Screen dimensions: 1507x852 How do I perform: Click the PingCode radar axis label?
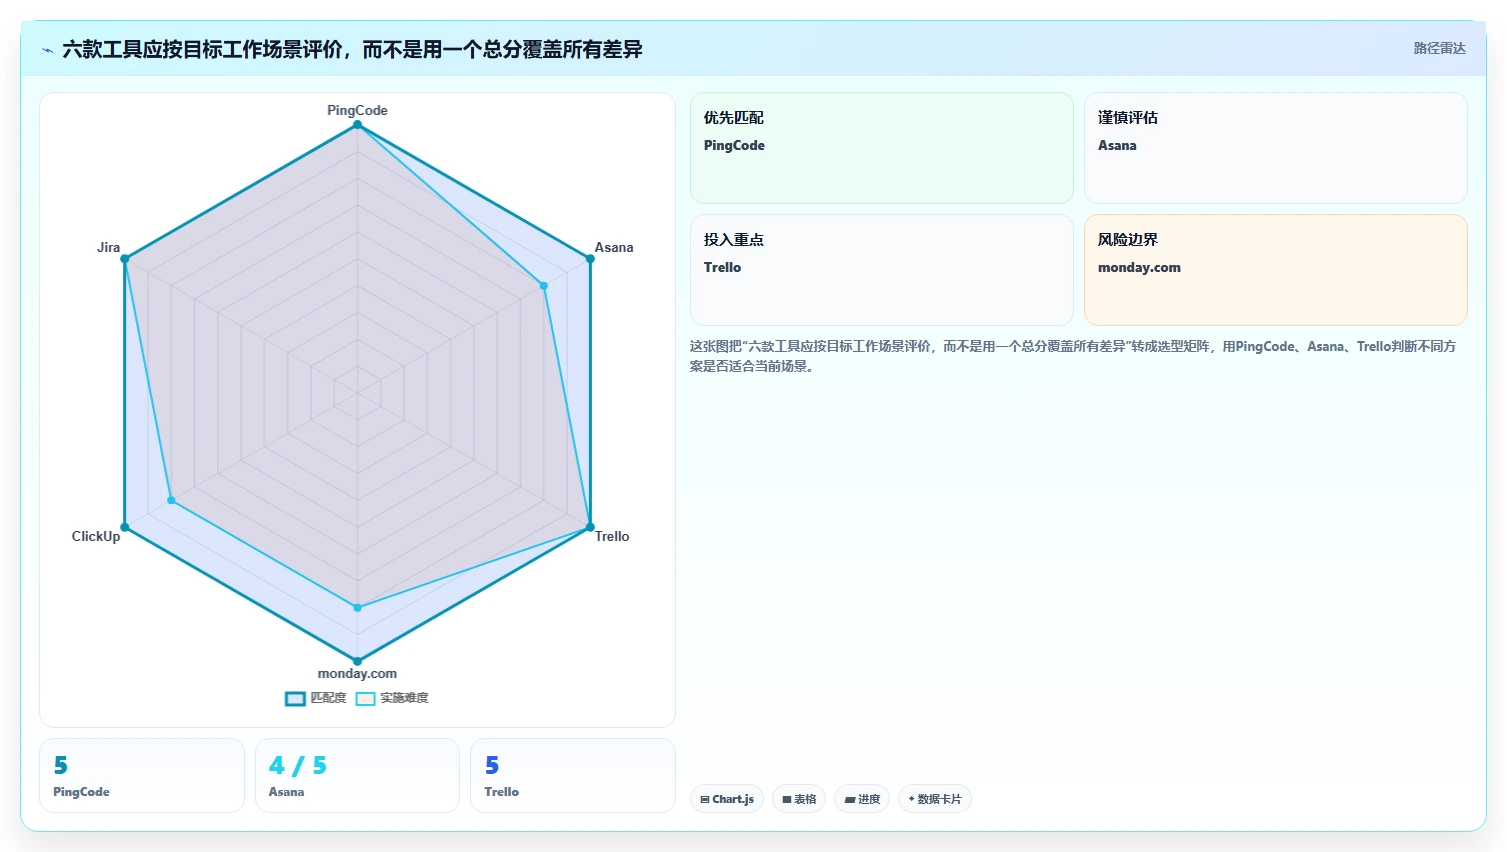357,110
